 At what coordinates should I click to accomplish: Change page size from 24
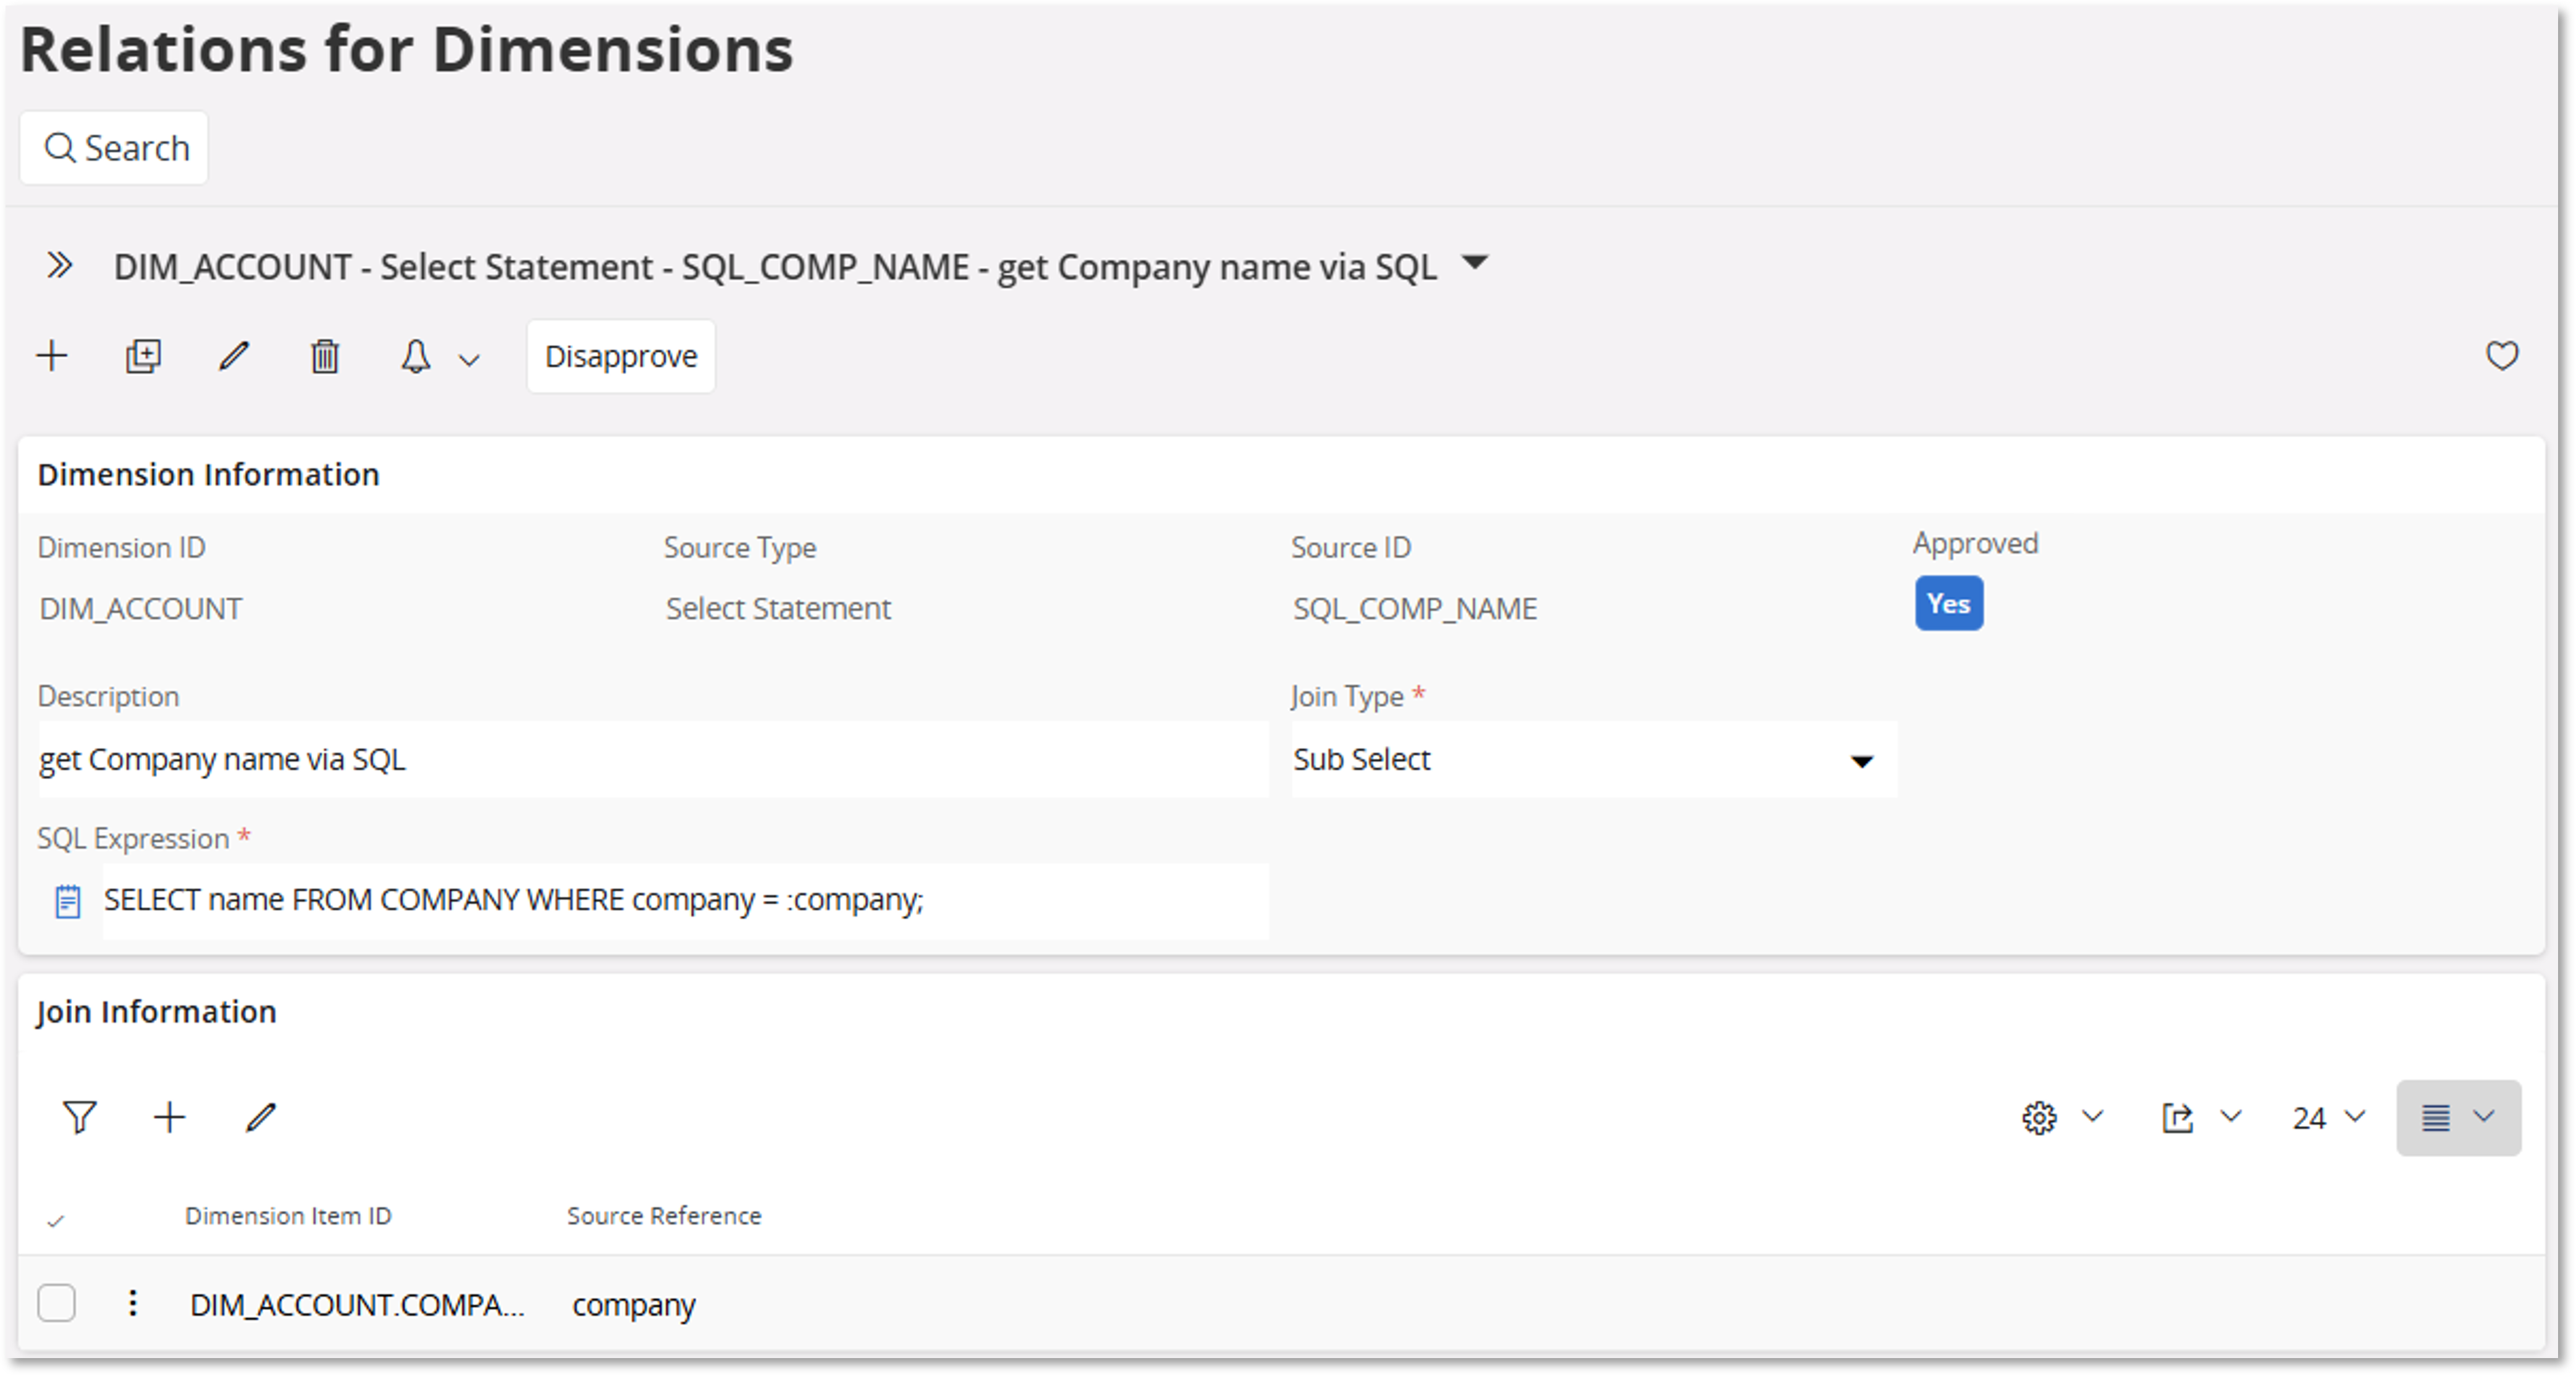tap(2328, 1118)
